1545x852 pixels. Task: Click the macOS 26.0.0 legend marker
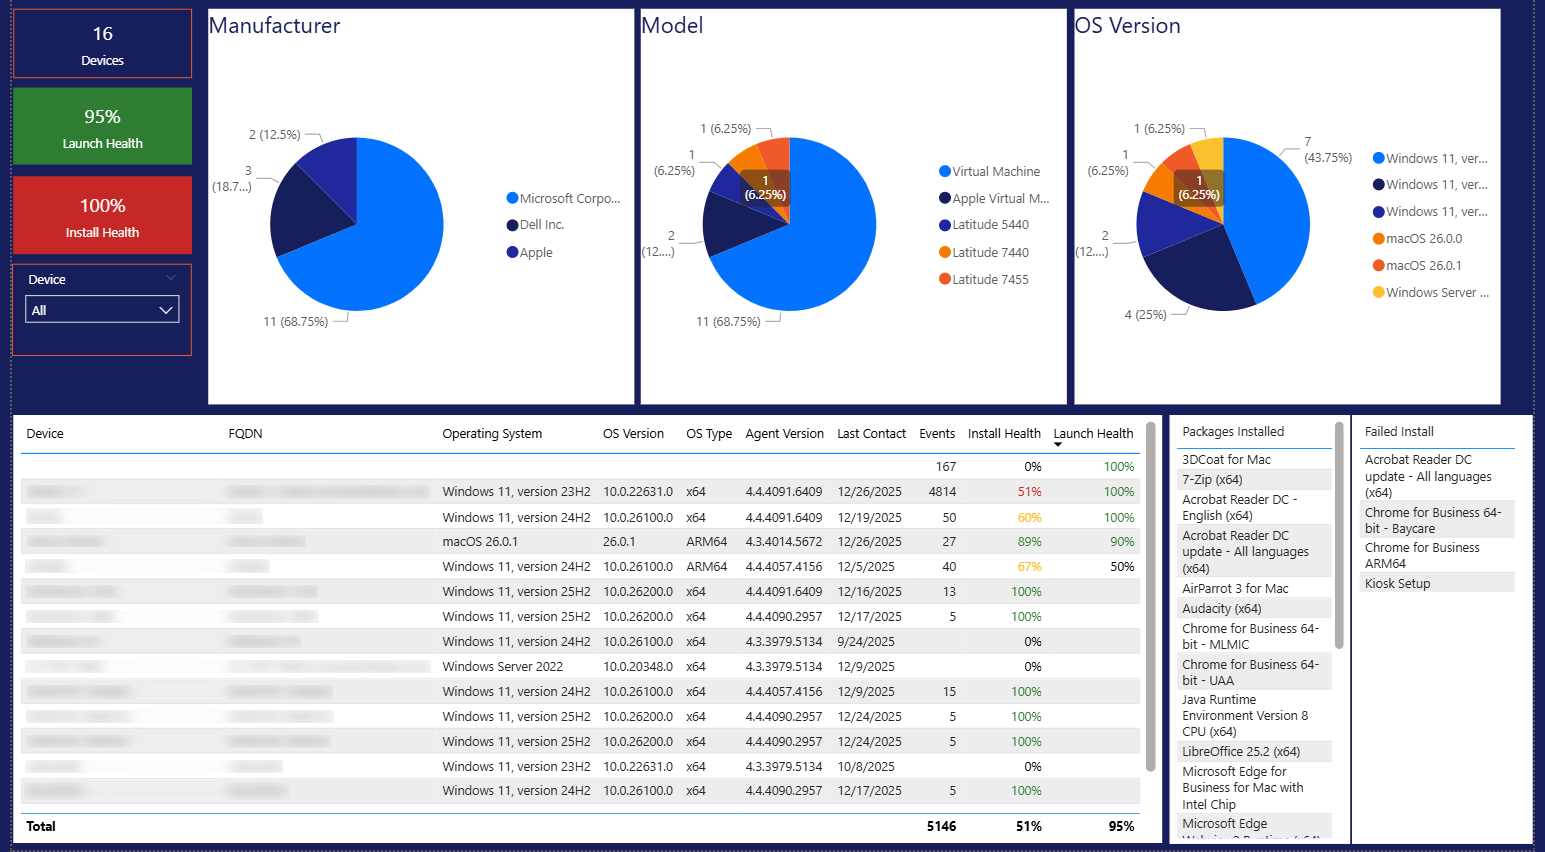click(1379, 239)
